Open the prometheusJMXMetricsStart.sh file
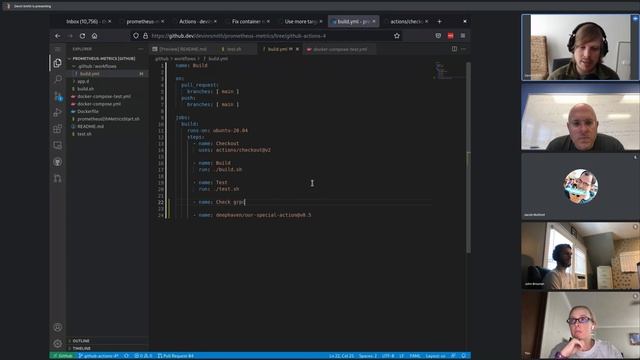Screen dimensions: 640x360 coord(108,119)
